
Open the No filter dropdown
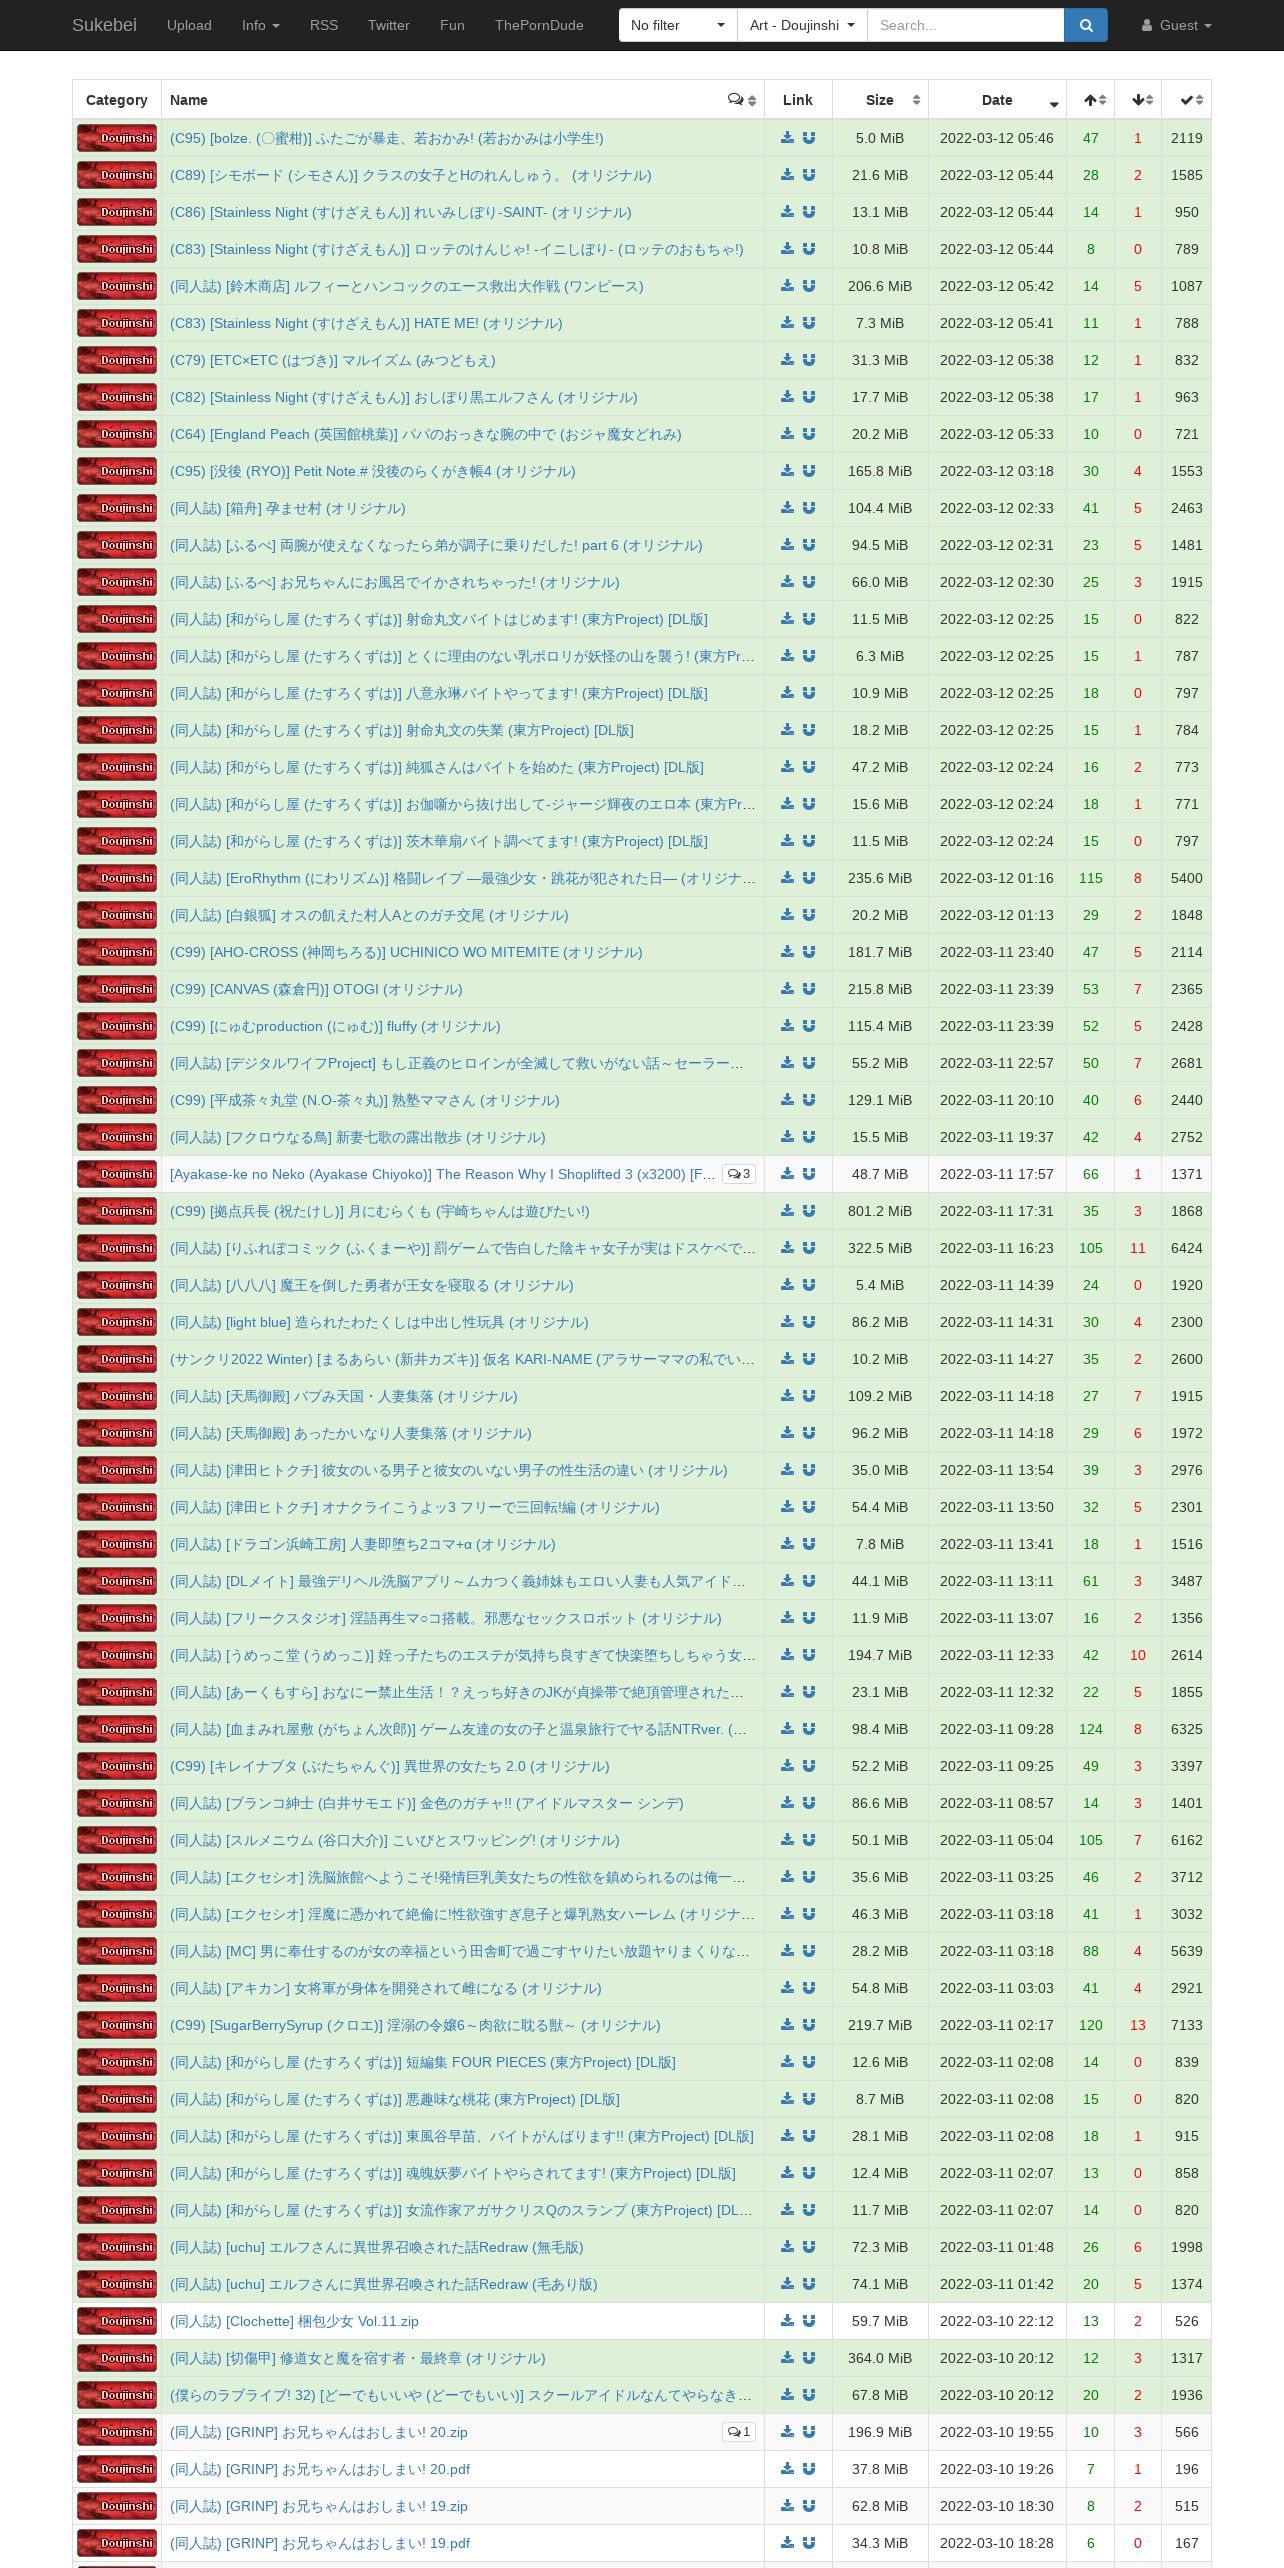point(678,25)
